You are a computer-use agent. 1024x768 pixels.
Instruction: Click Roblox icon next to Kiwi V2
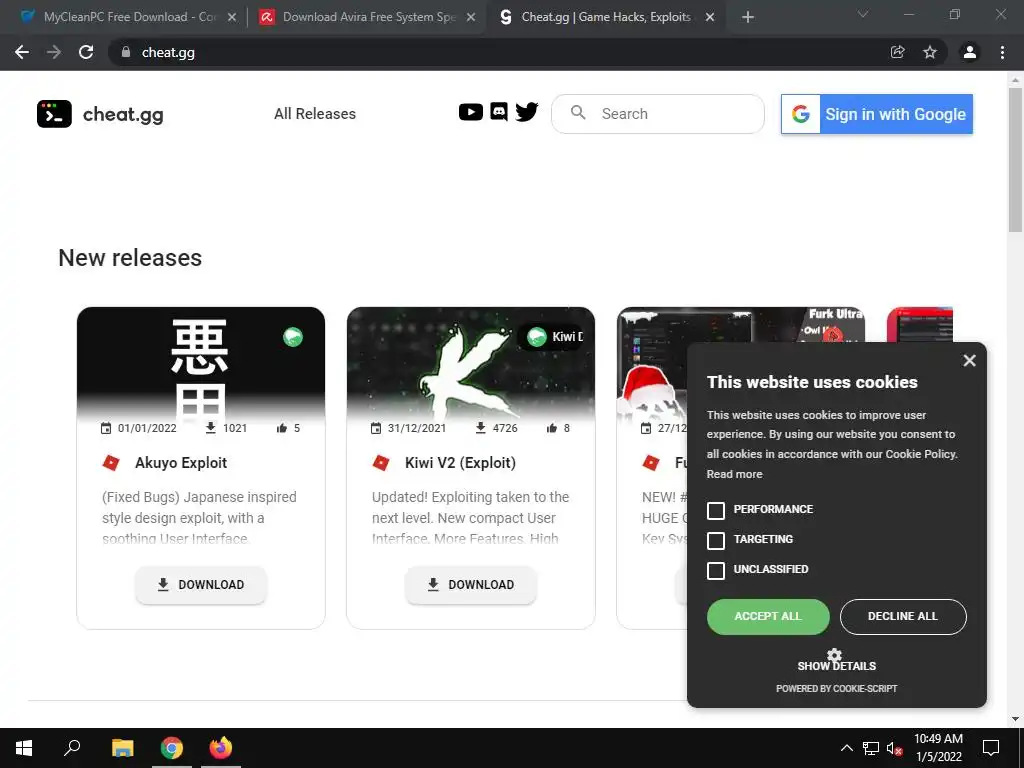tap(381, 463)
